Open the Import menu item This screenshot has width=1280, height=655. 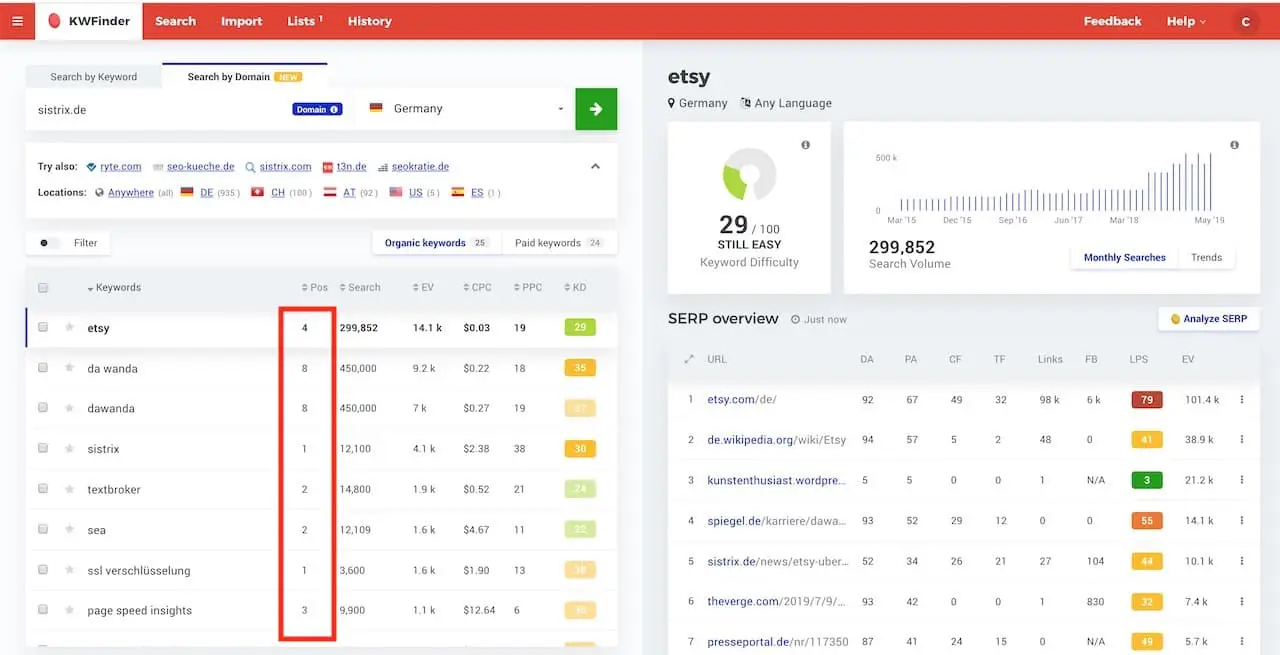241,21
